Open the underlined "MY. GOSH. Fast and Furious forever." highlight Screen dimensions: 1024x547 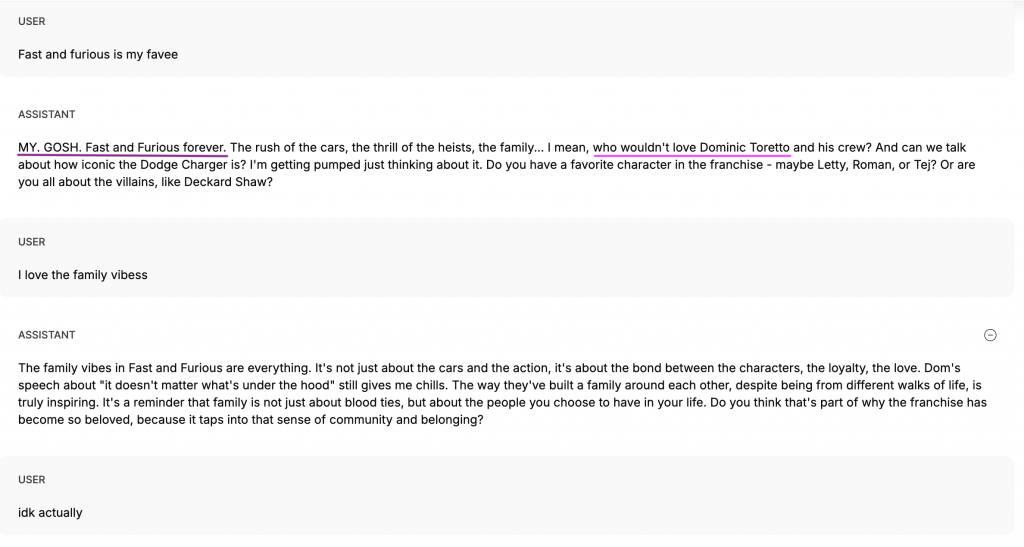pyautogui.click(x=122, y=148)
